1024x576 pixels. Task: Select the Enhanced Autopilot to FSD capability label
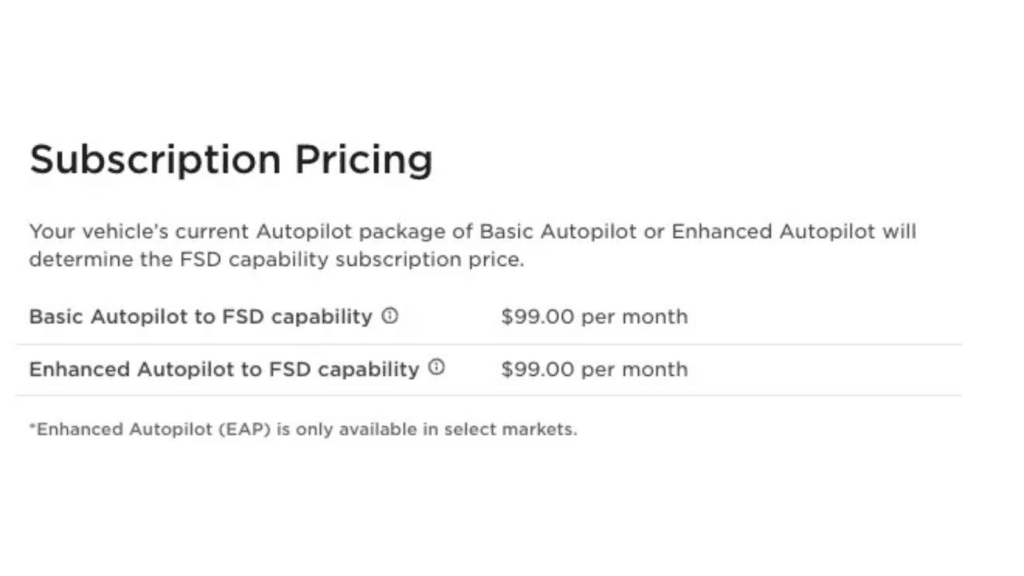click(x=224, y=369)
